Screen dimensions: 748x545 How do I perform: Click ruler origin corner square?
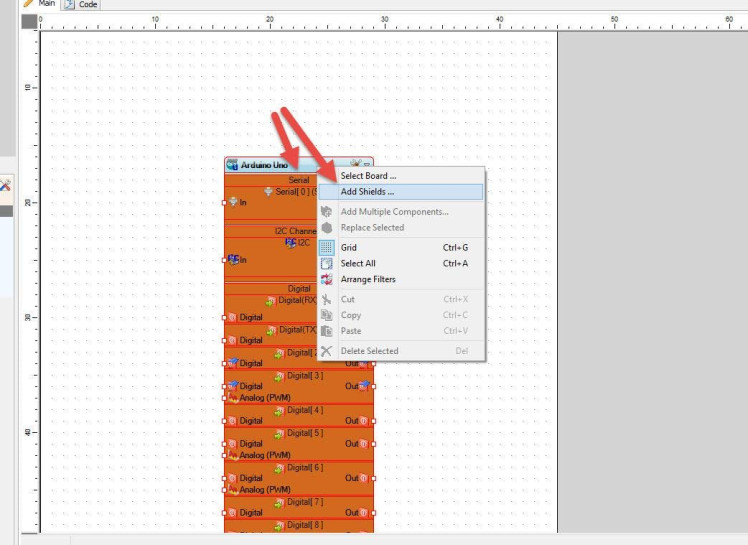click(x=30, y=20)
